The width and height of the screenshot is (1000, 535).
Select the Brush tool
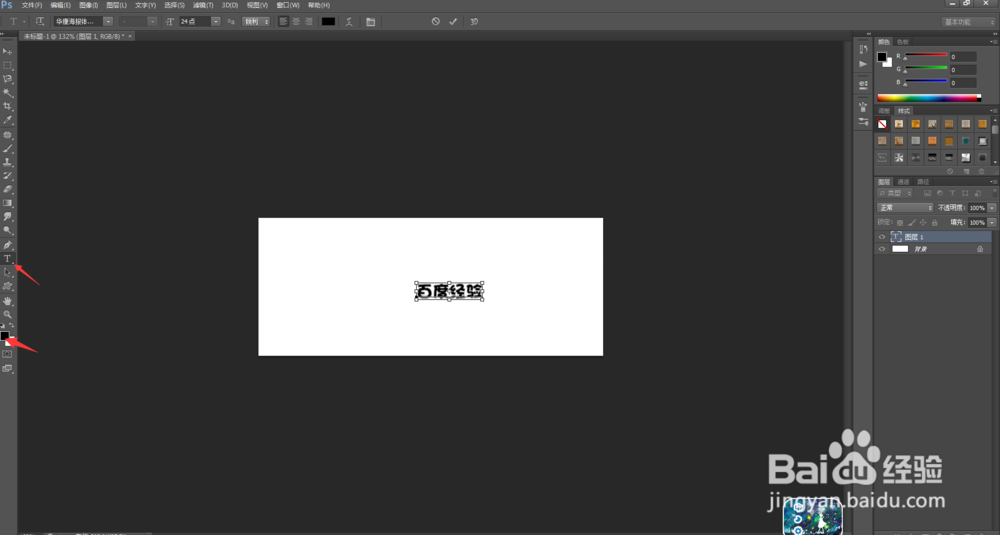click(x=8, y=149)
